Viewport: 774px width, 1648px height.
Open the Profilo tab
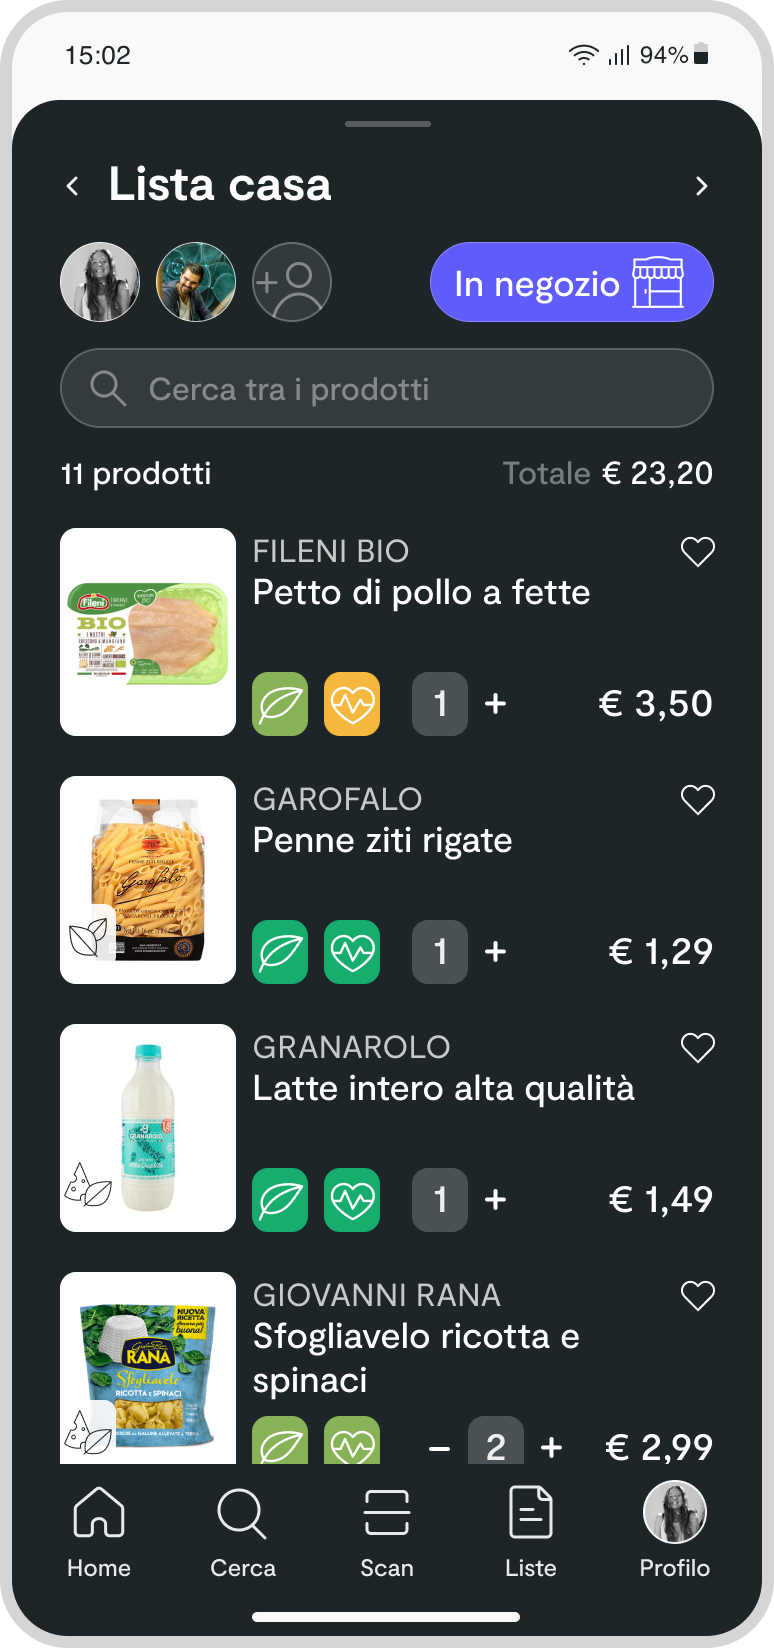pyautogui.click(x=675, y=1532)
